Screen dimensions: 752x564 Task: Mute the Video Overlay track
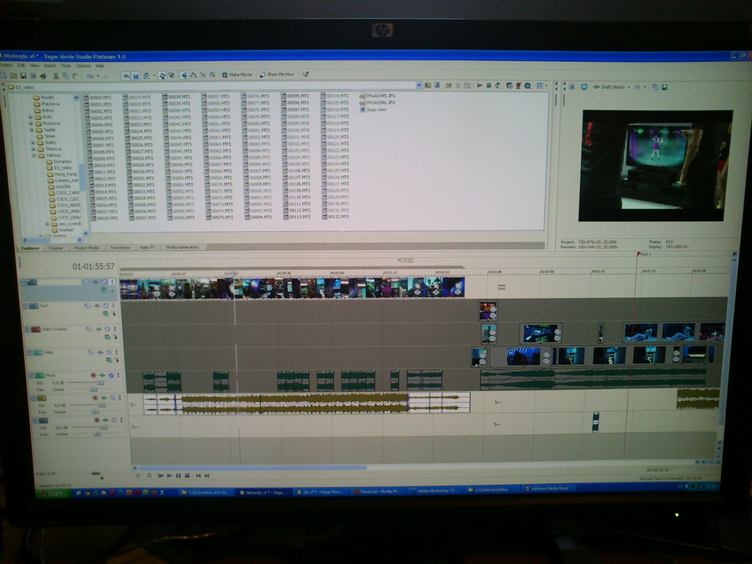(107, 329)
